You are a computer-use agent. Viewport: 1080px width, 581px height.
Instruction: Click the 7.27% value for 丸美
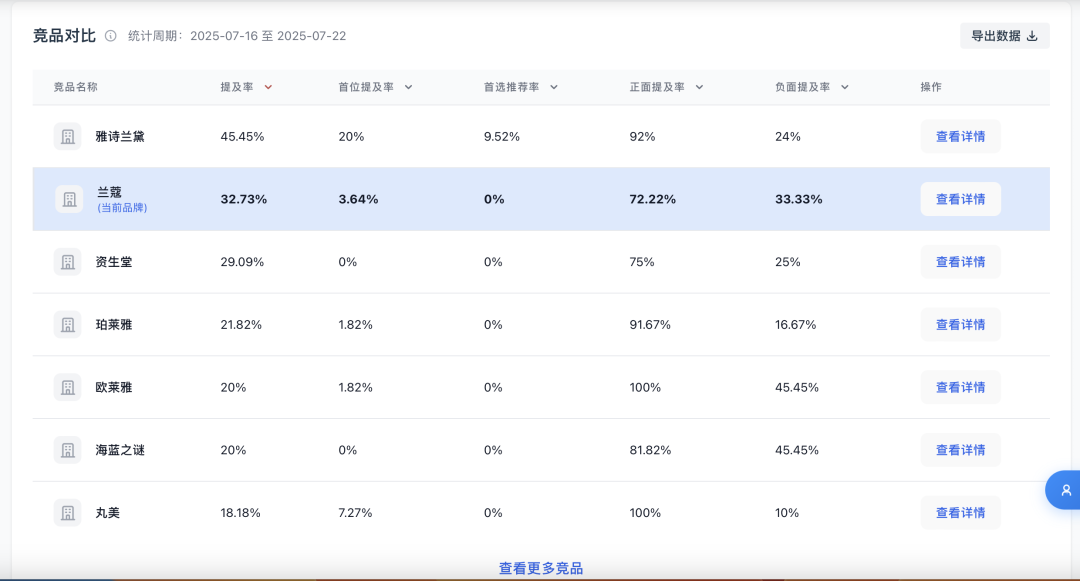355,512
